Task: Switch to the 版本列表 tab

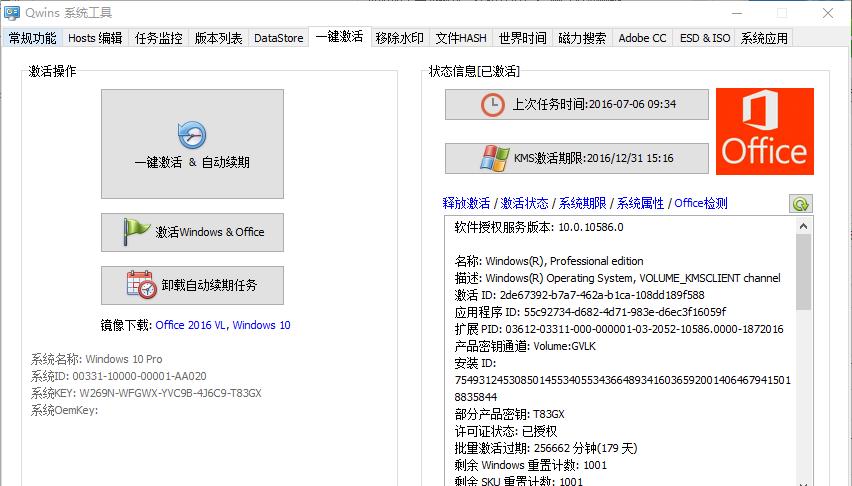Action: (218, 38)
